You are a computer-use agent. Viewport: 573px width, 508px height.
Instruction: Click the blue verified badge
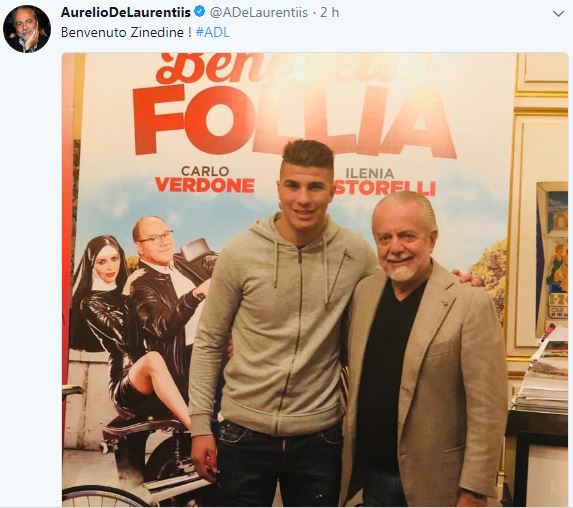click(x=199, y=12)
